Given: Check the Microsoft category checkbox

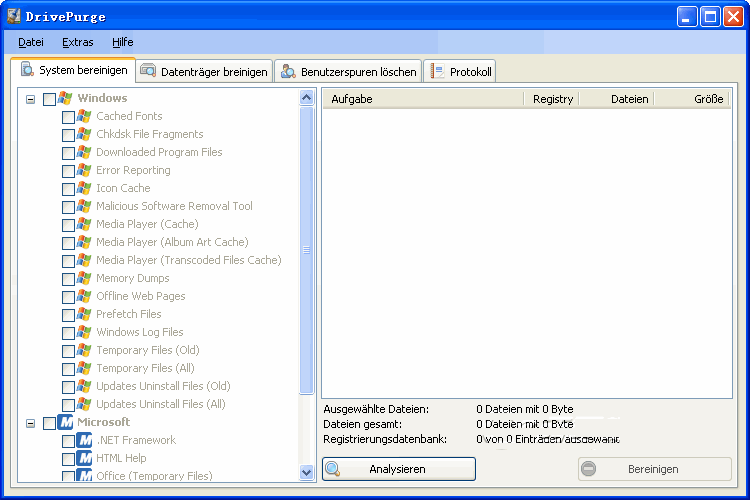Looking at the screenshot, I should click(49, 423).
